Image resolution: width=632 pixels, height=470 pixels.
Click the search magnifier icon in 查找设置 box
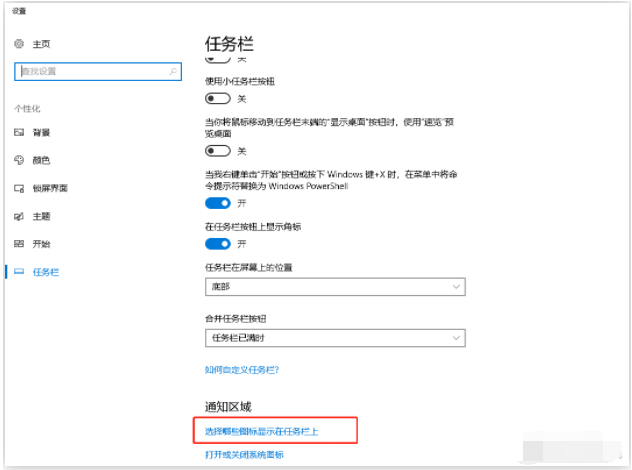[173, 71]
